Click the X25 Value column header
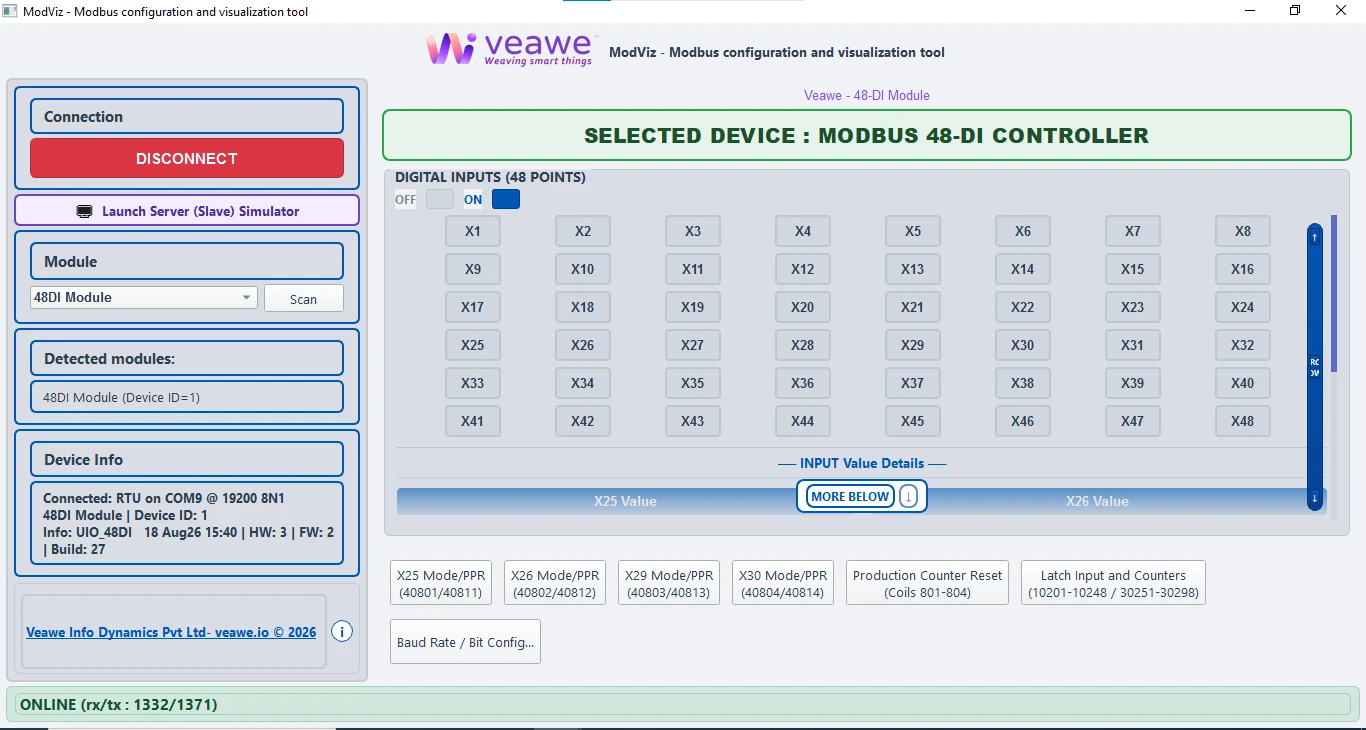 (625, 501)
